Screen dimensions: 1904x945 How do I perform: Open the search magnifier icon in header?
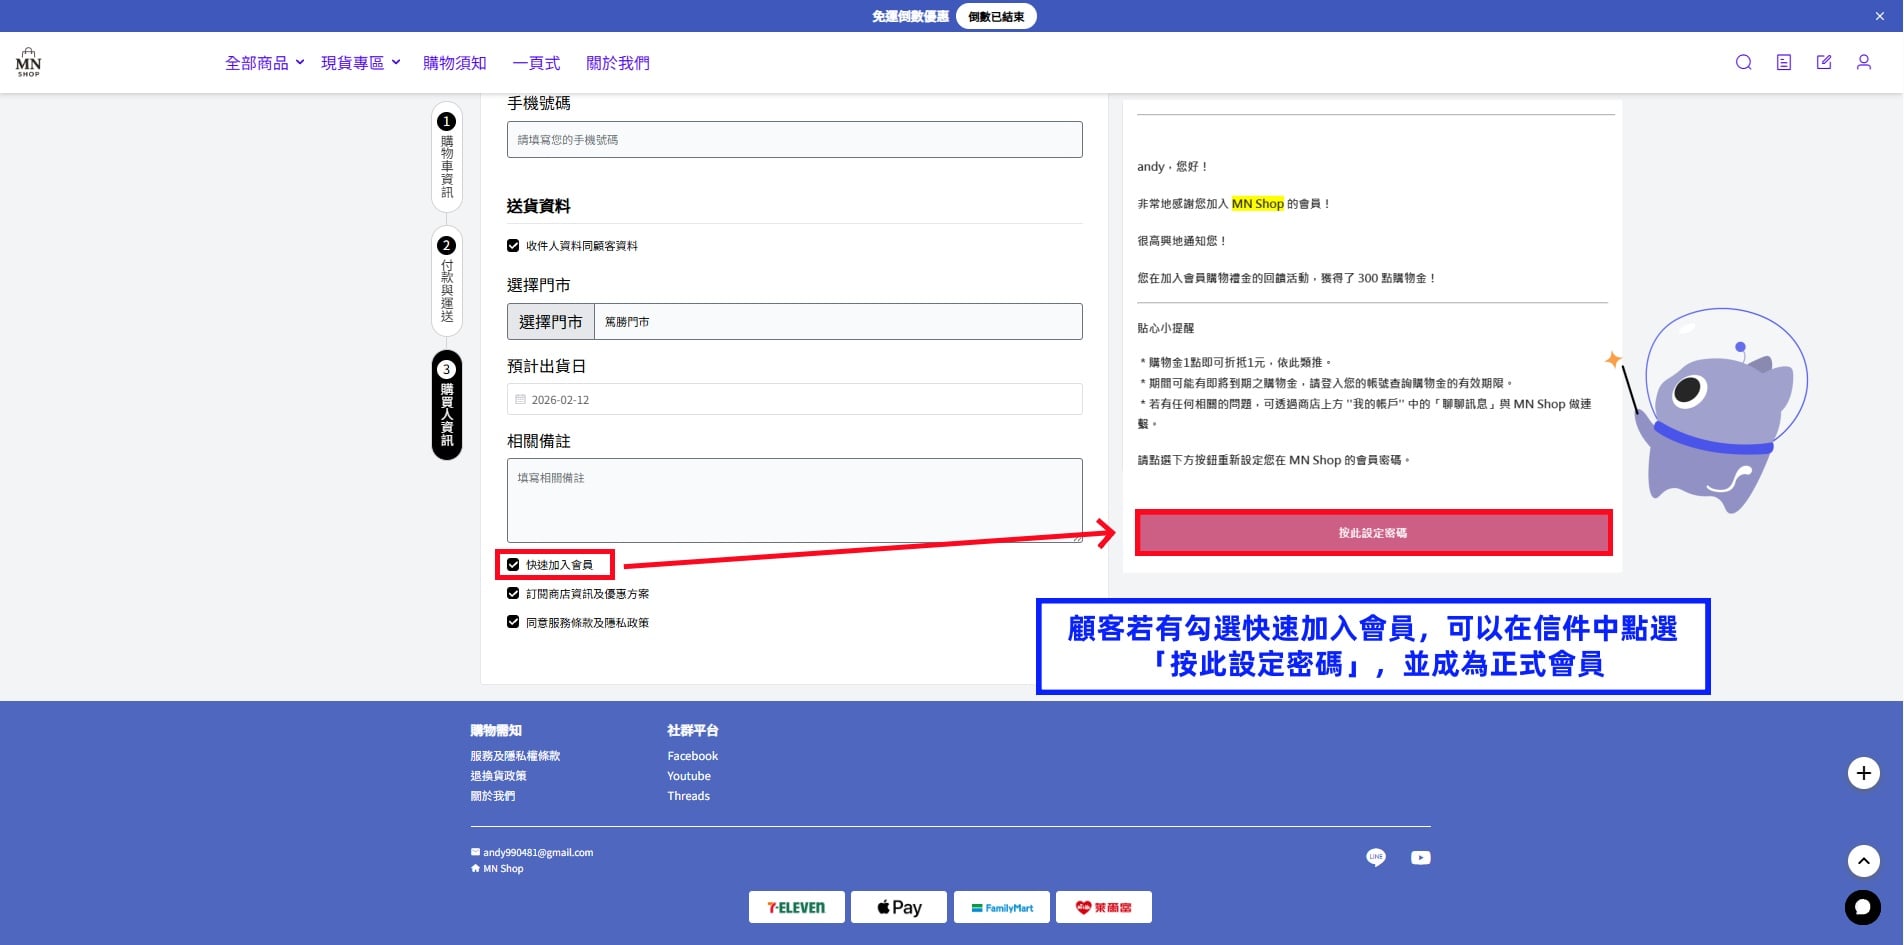[1743, 62]
